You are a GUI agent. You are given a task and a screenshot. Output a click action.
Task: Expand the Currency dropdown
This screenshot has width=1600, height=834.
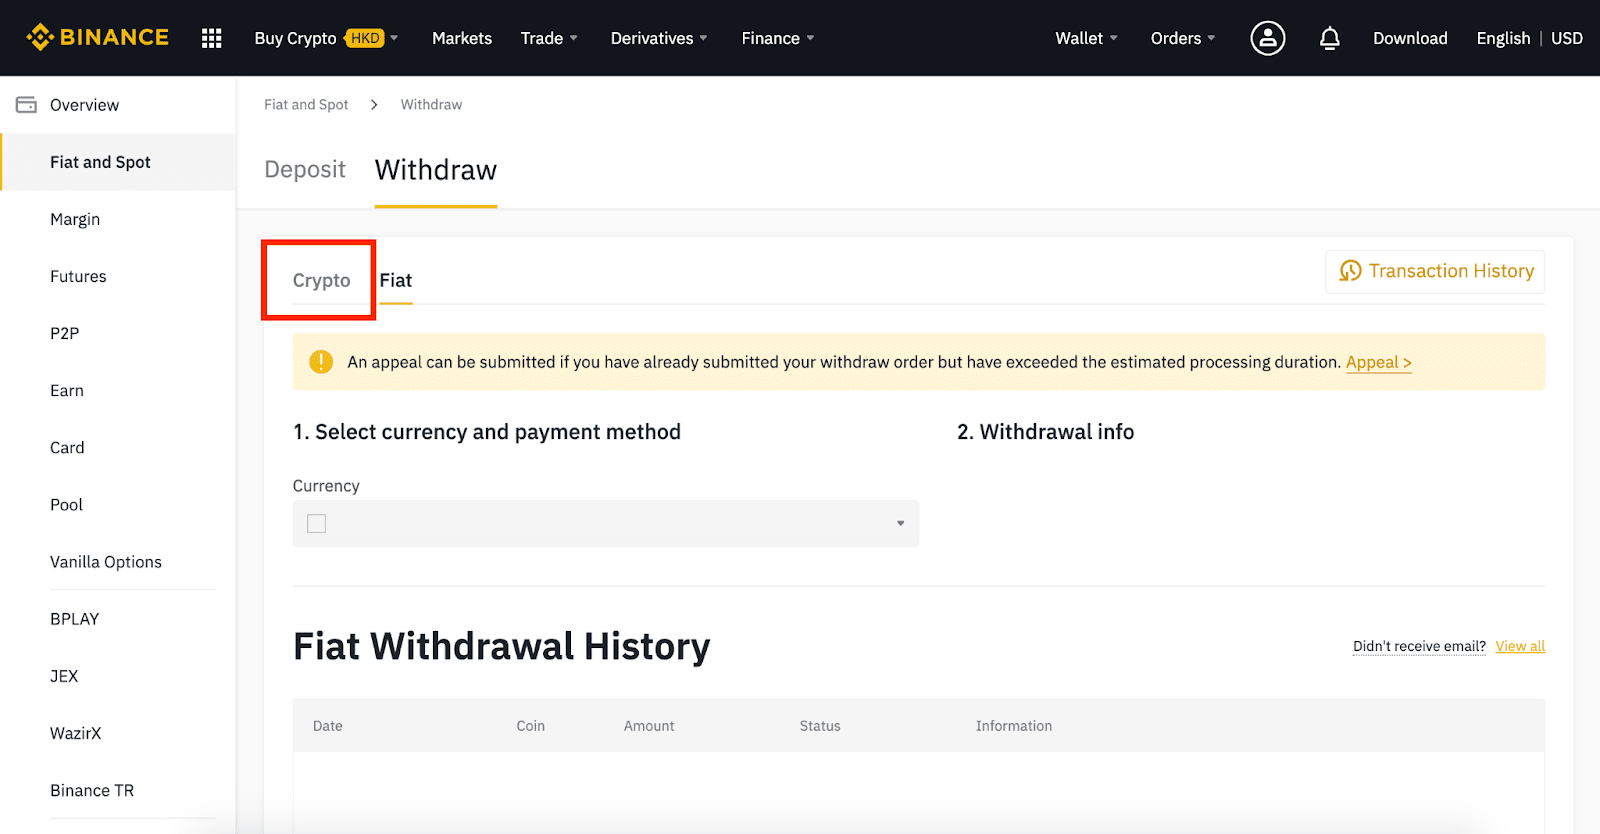(900, 524)
